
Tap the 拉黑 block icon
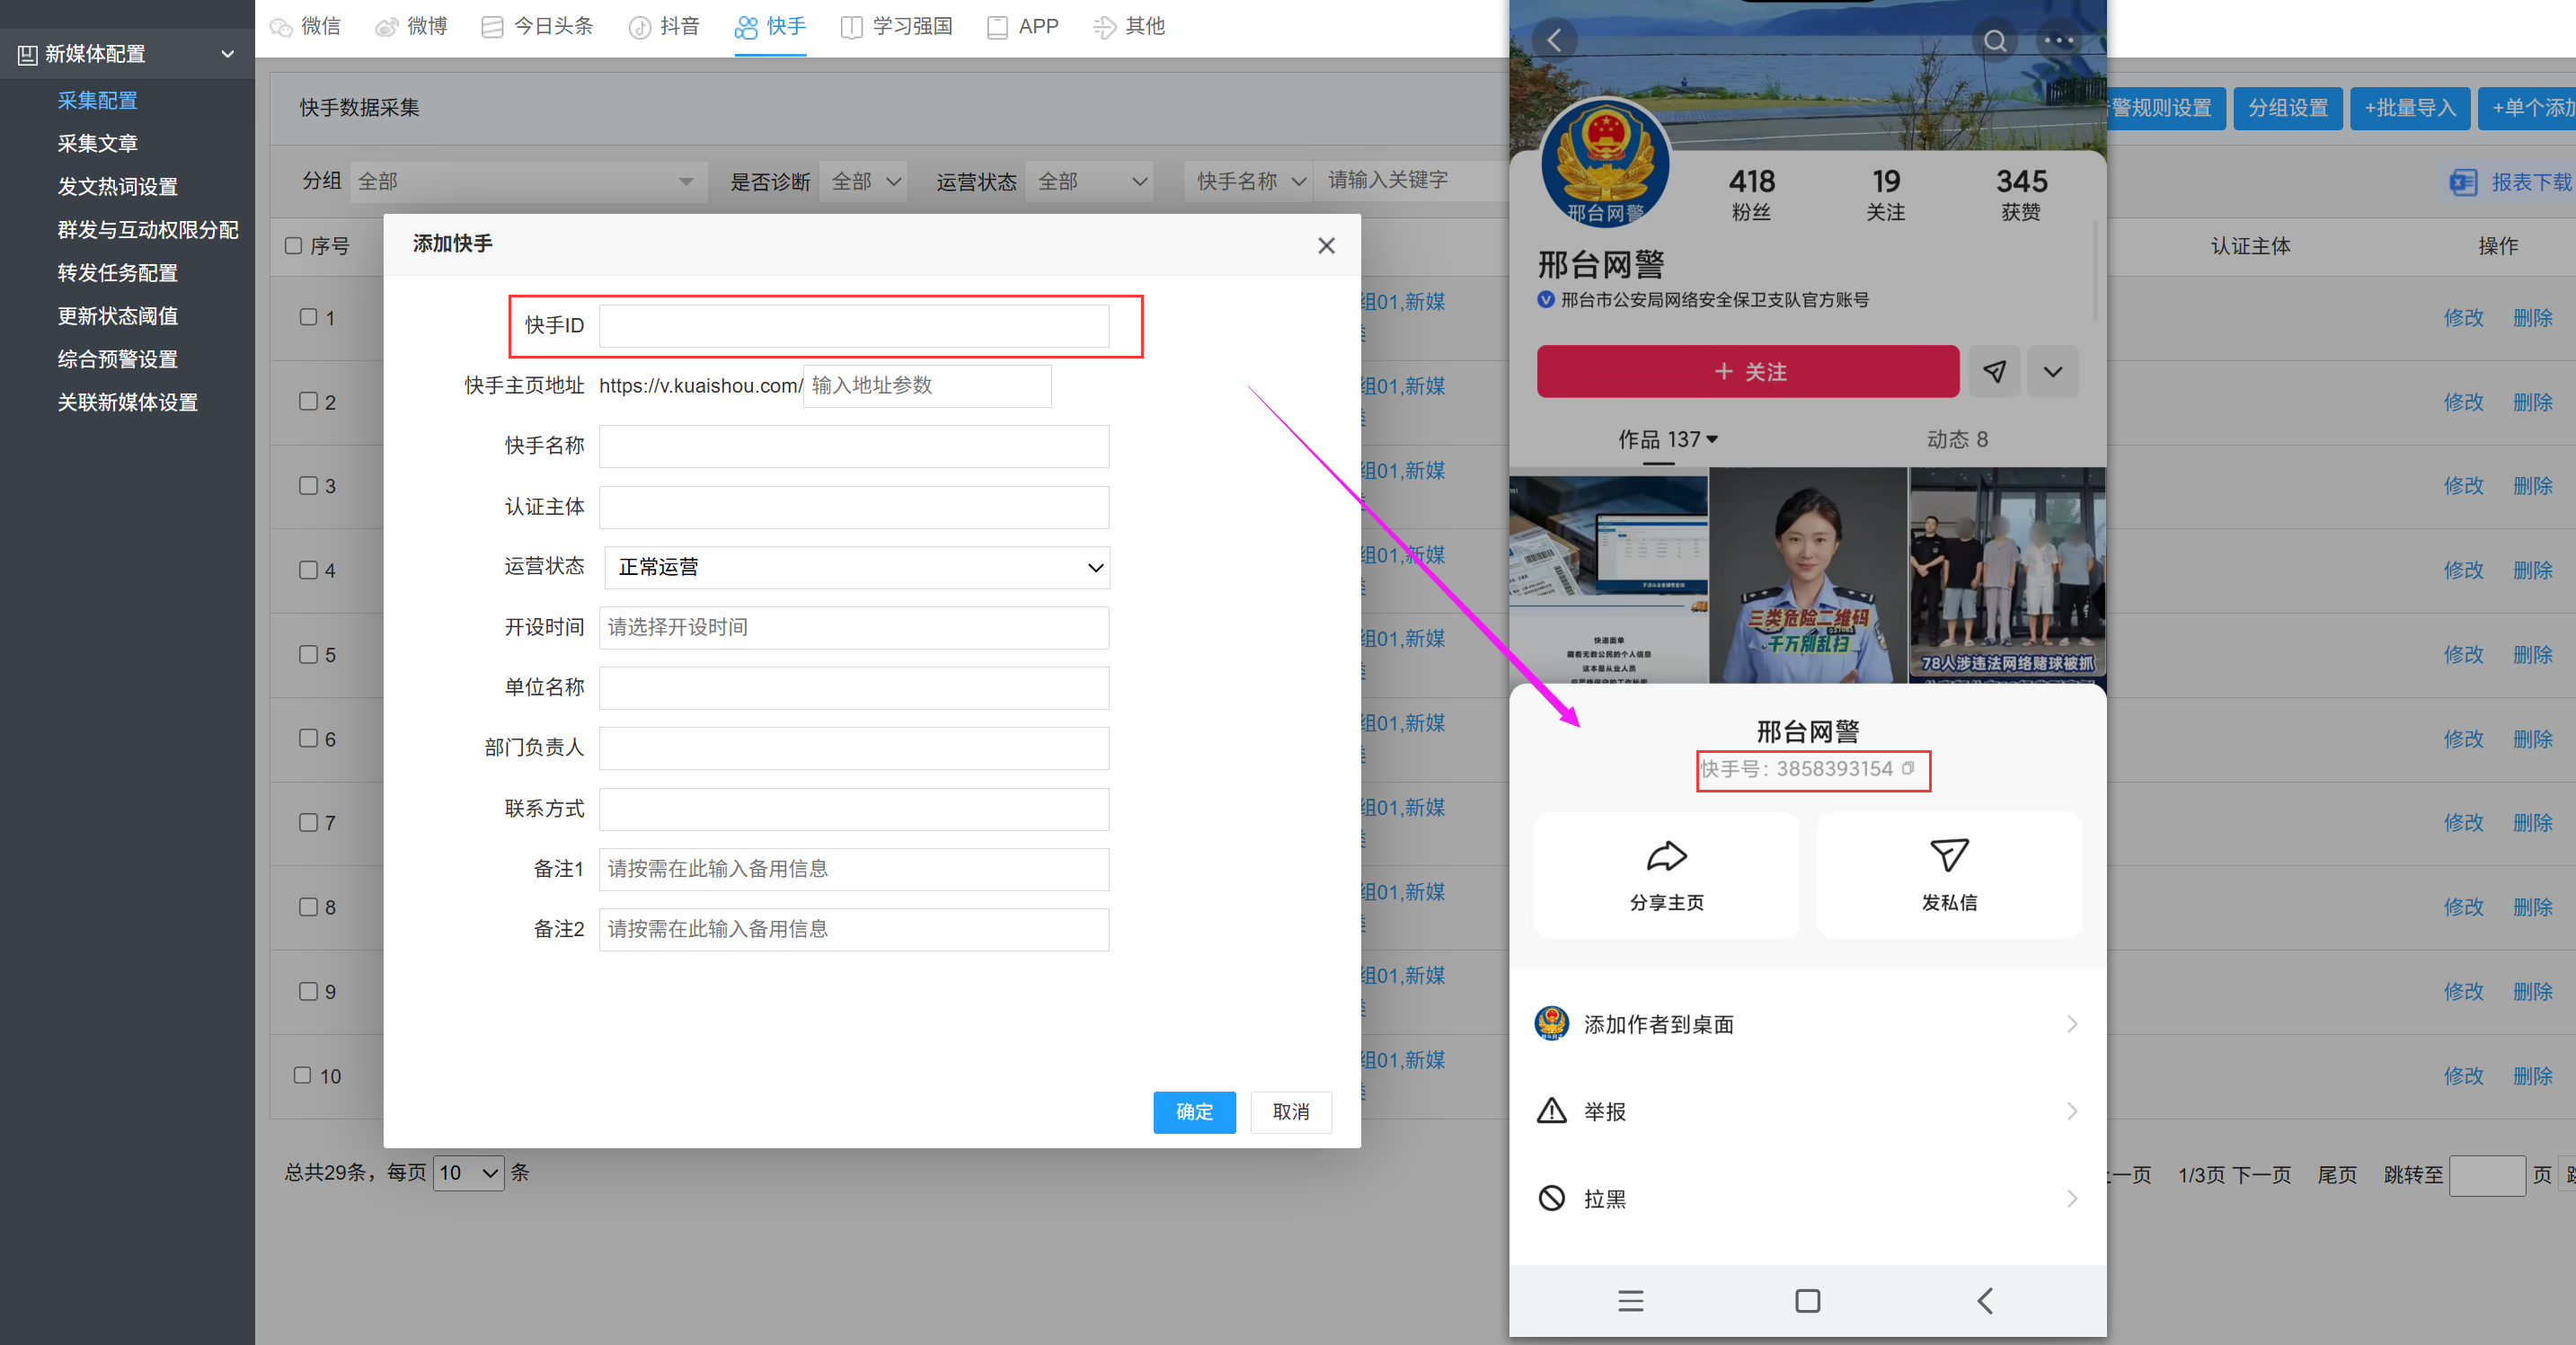click(x=1551, y=1197)
